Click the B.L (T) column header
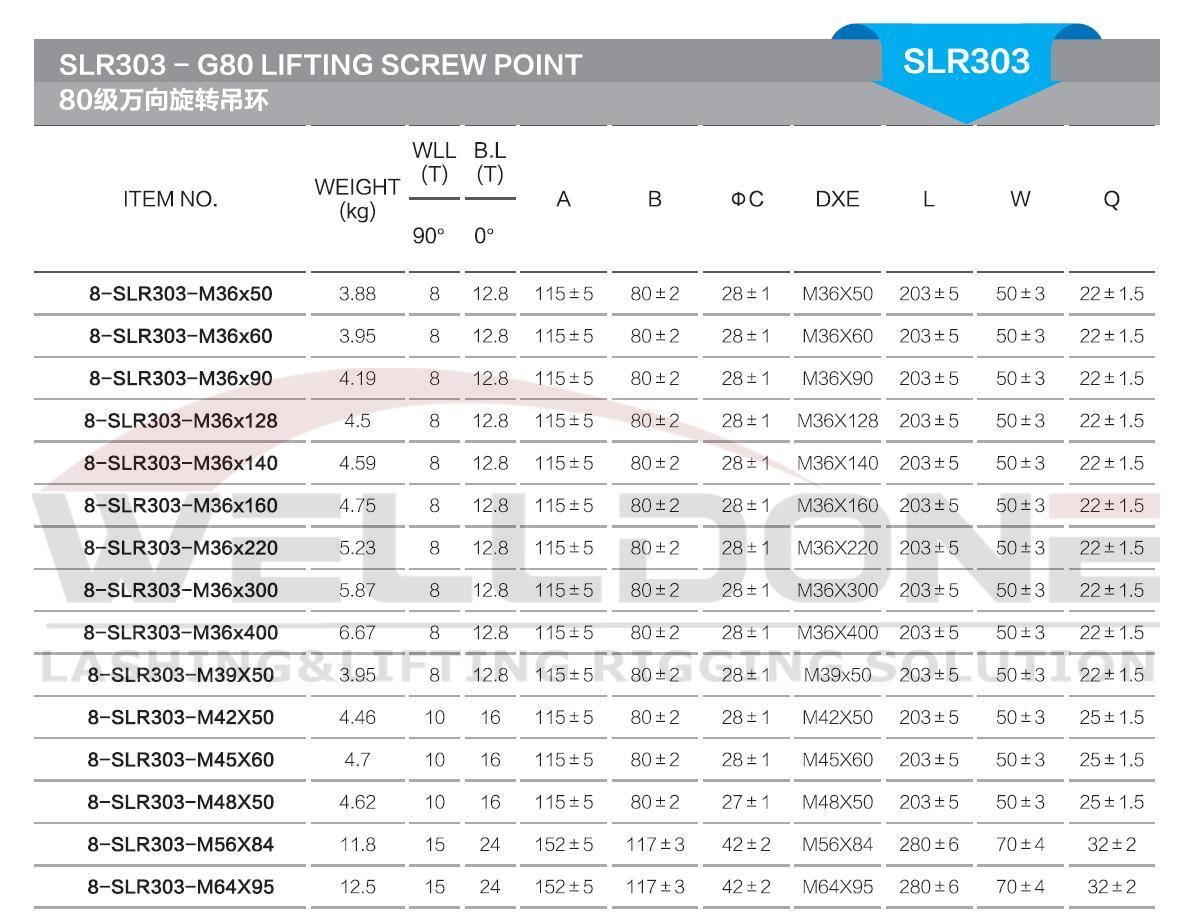This screenshot has height=920, width=1193. [x=490, y=163]
